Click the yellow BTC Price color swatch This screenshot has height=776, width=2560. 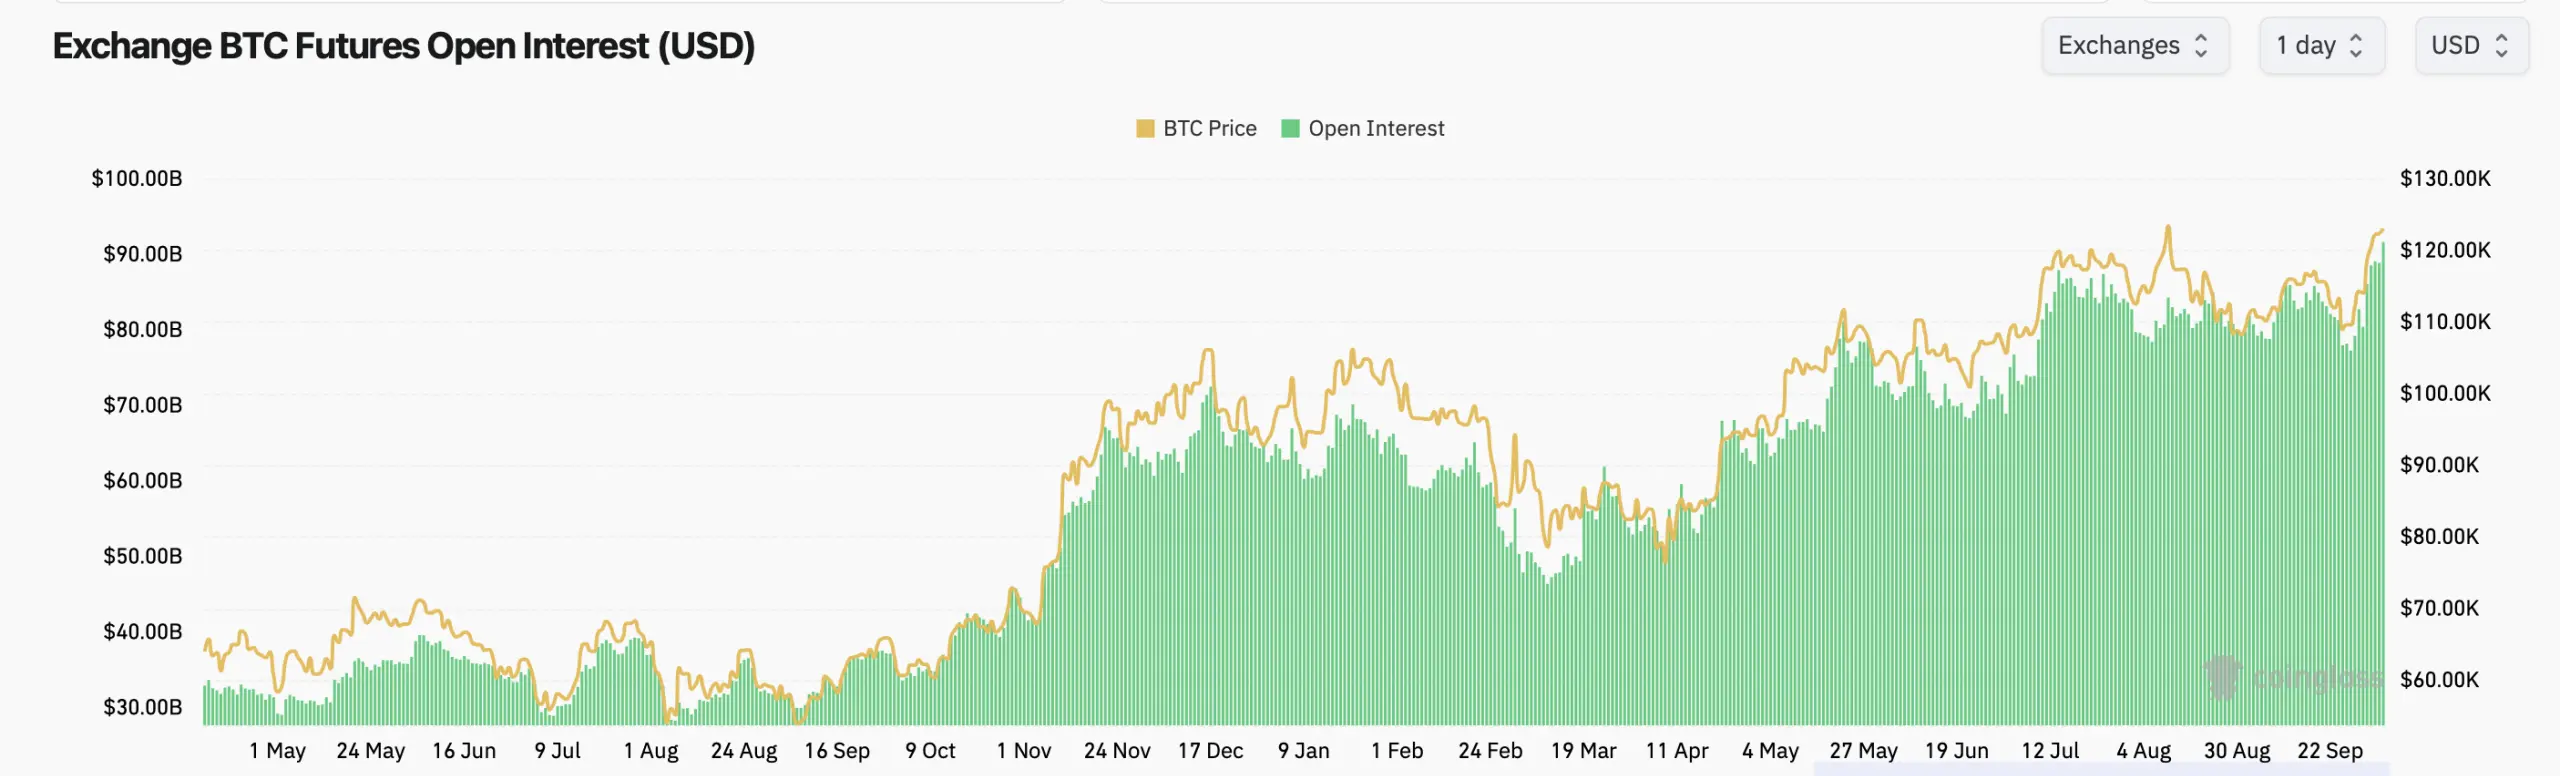1145,129
